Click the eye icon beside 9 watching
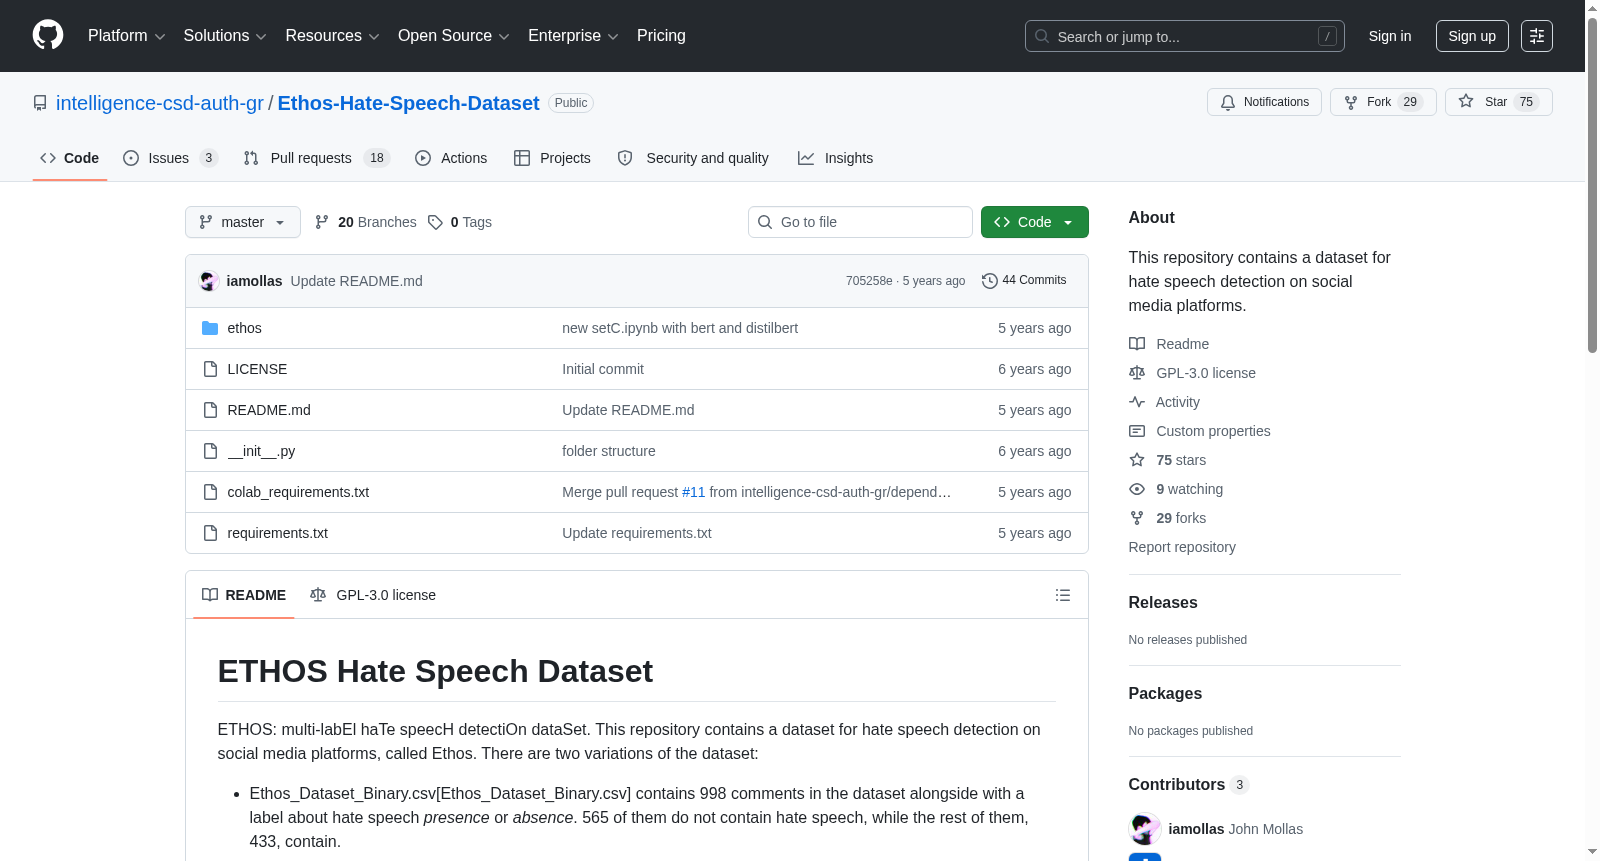Image resolution: width=1600 pixels, height=861 pixels. [x=1137, y=489]
